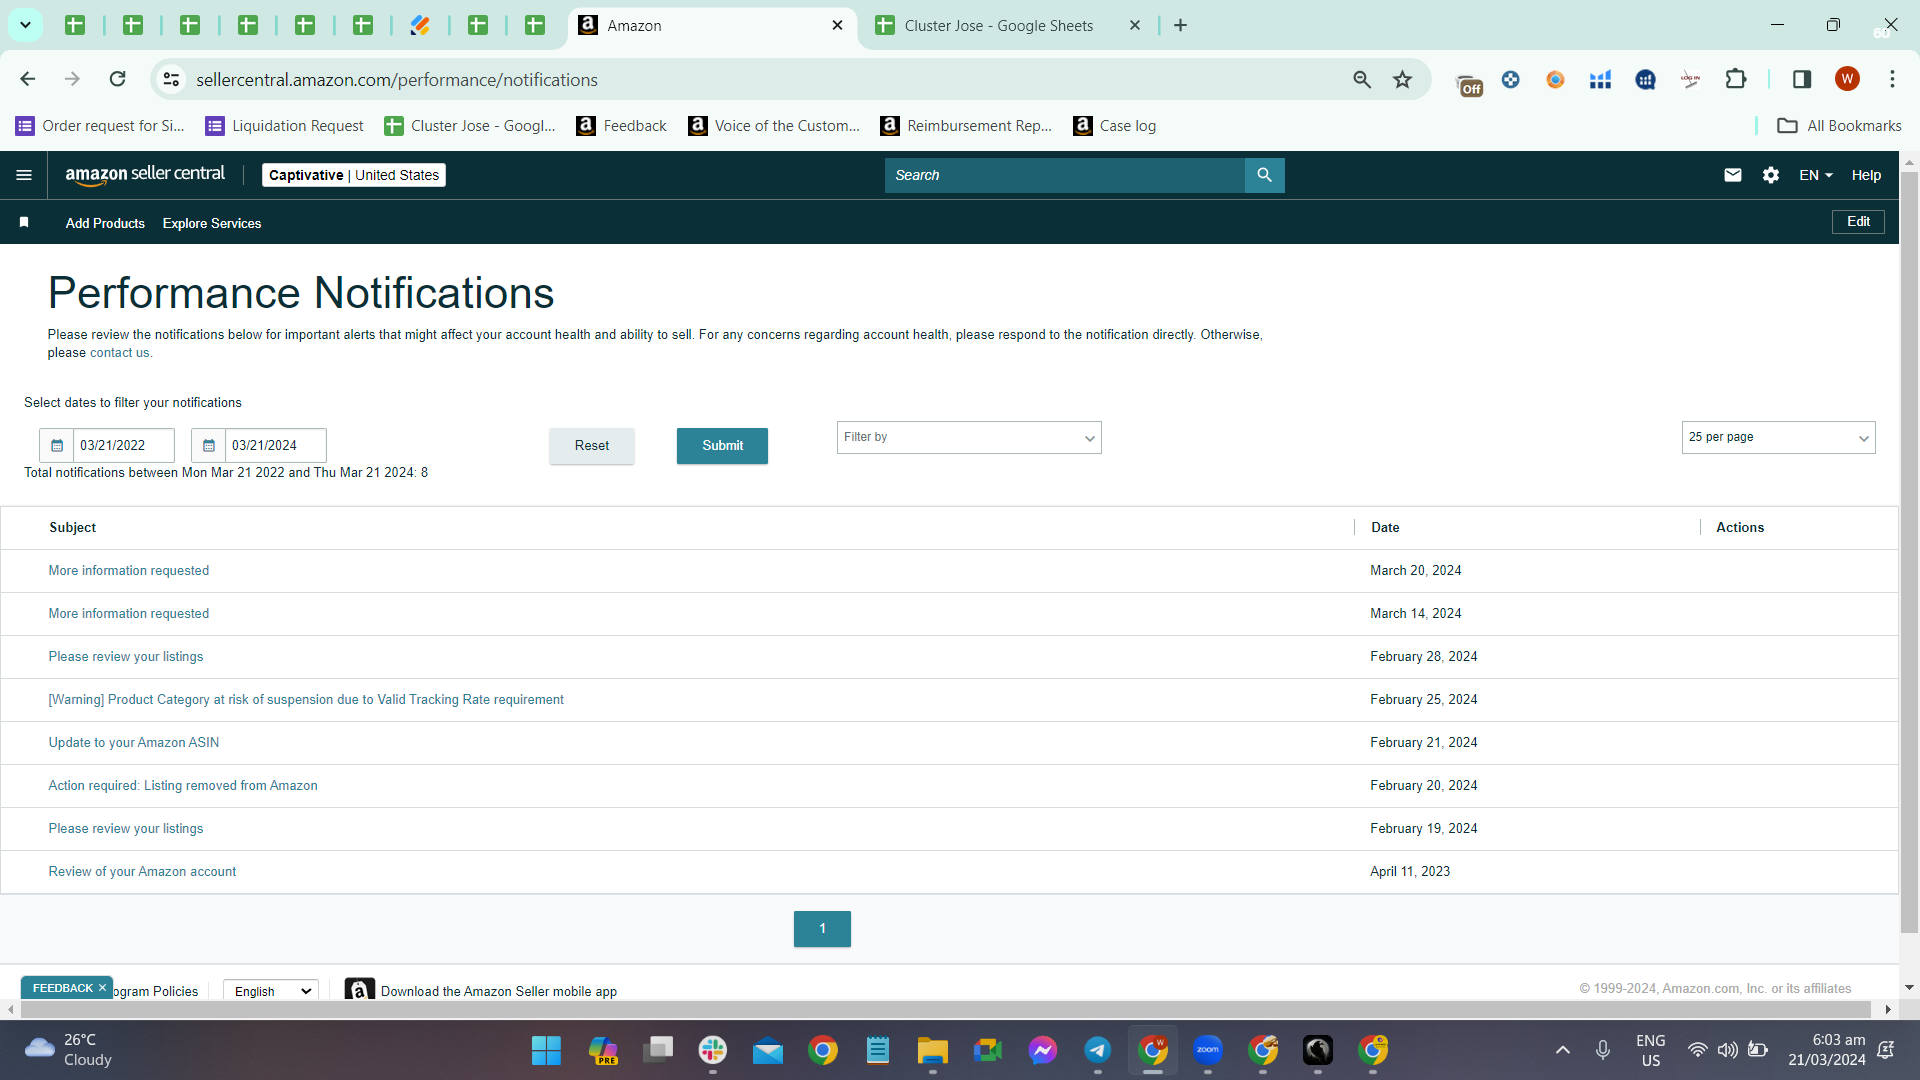The width and height of the screenshot is (1920, 1080).
Task: View site information icon
Action: pyautogui.click(x=172, y=79)
